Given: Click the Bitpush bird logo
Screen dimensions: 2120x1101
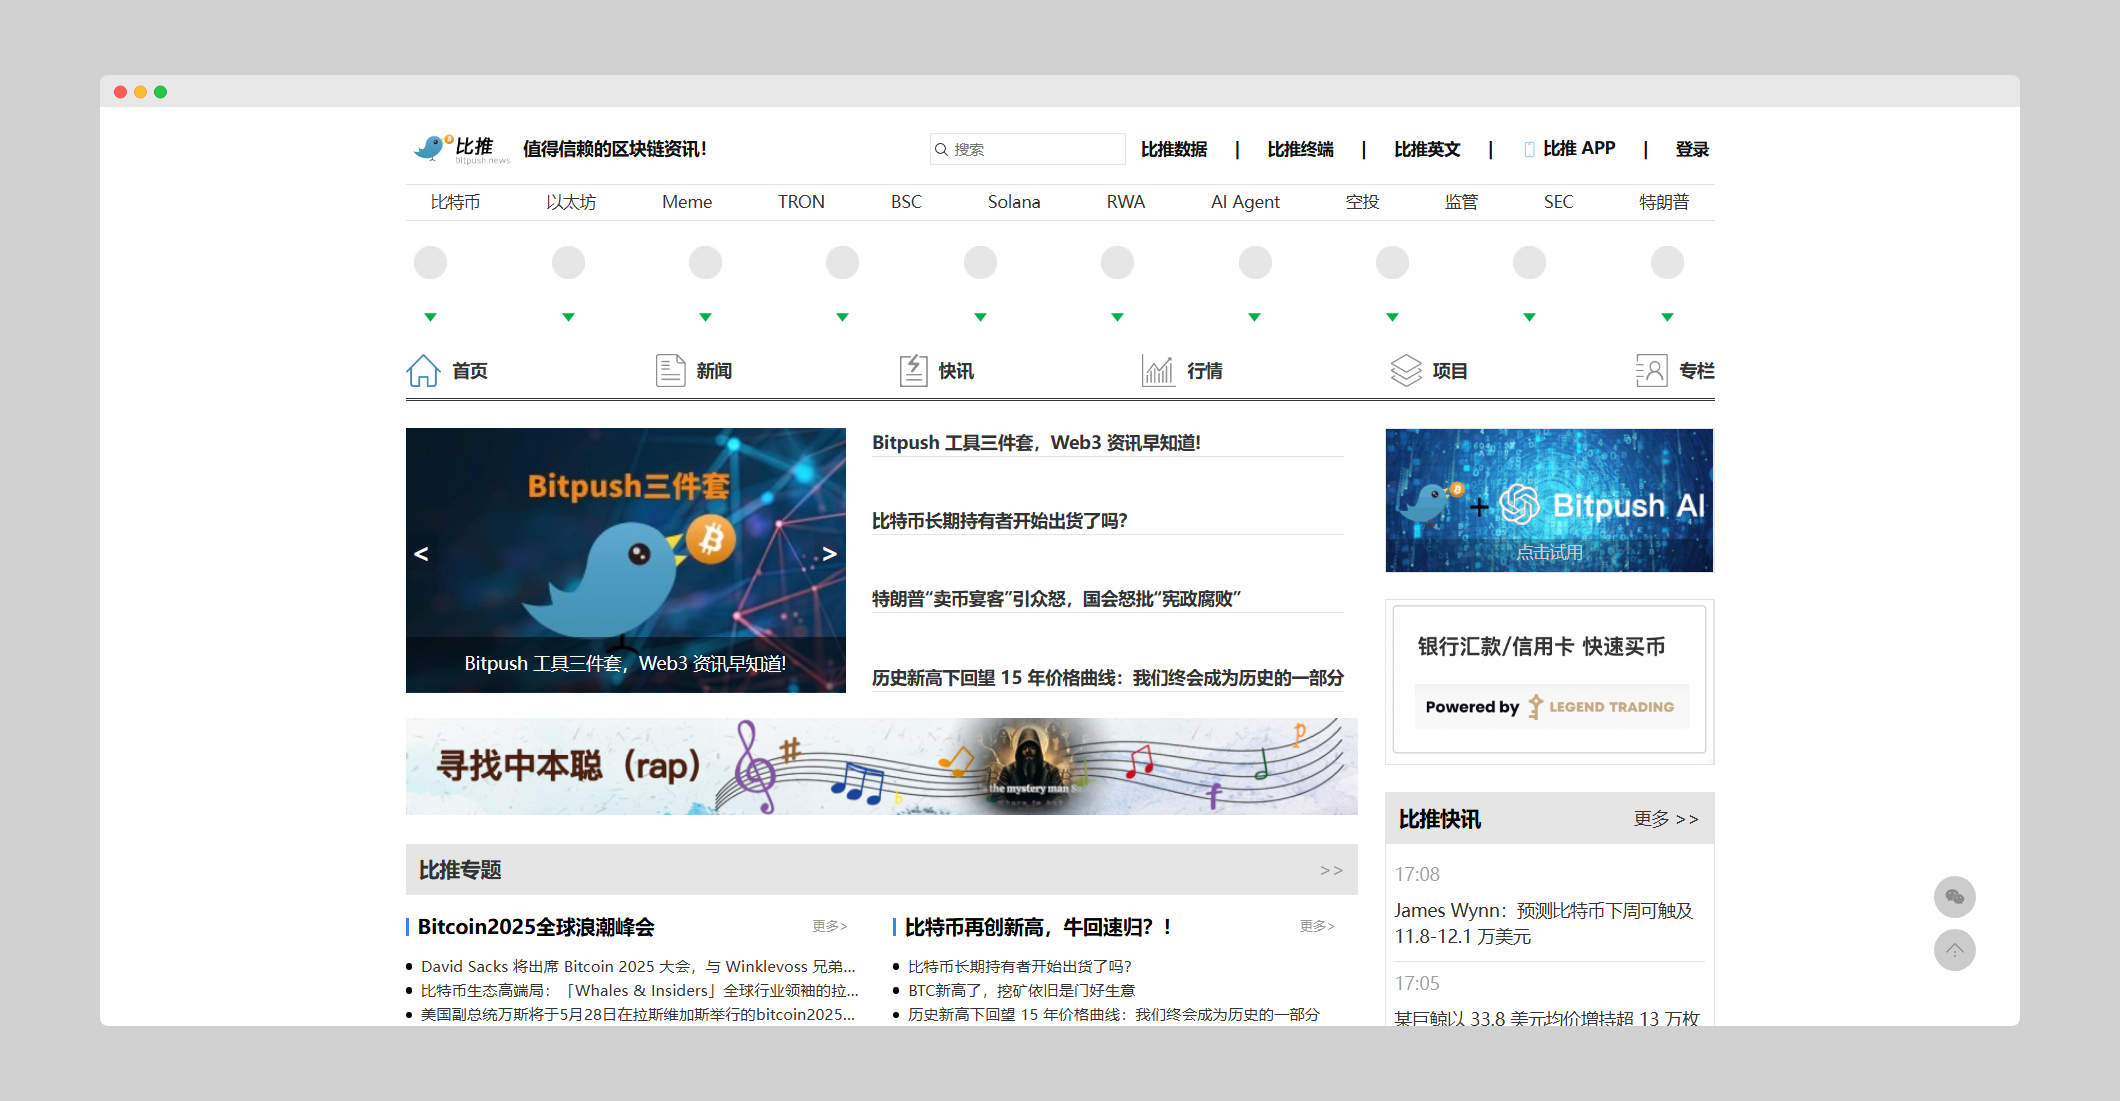Looking at the screenshot, I should tap(432, 147).
